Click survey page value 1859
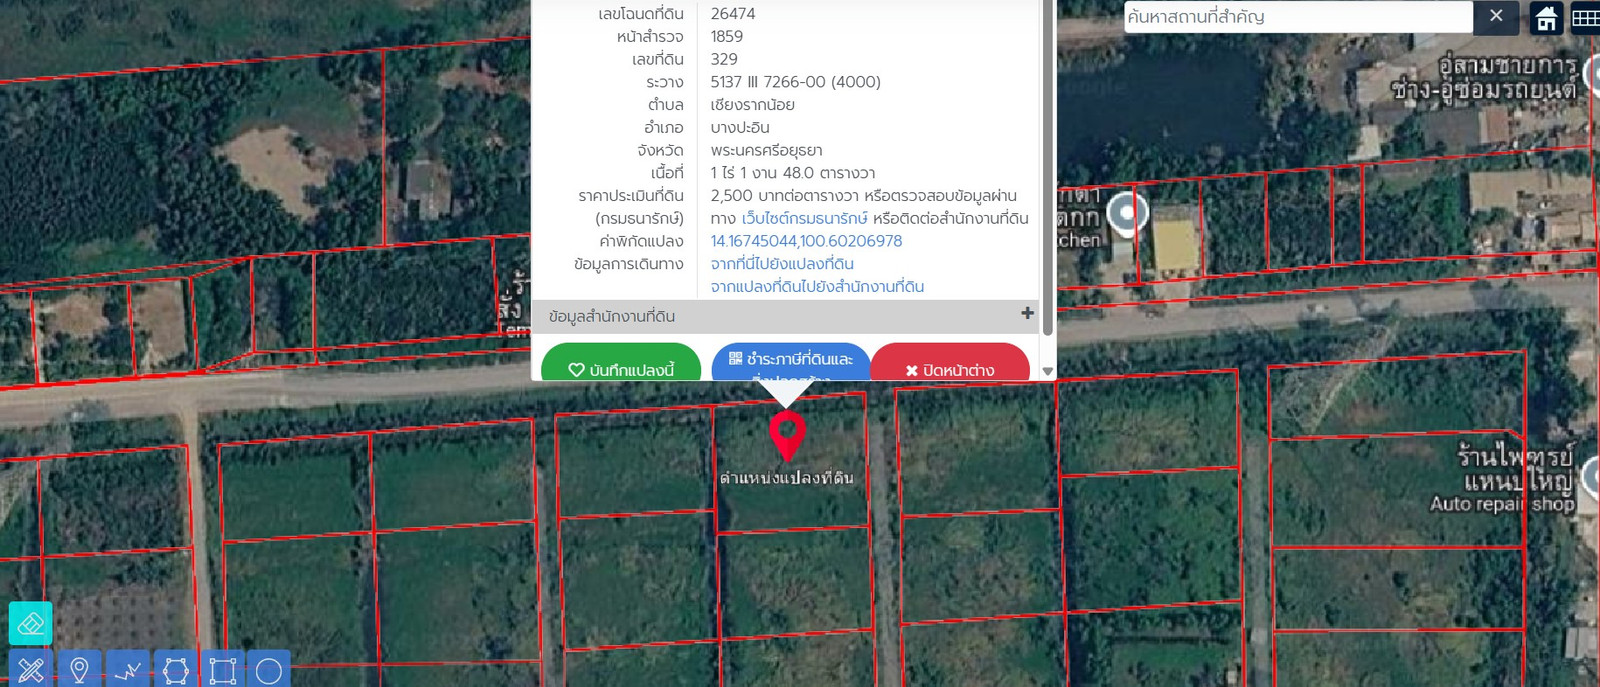 click(727, 37)
